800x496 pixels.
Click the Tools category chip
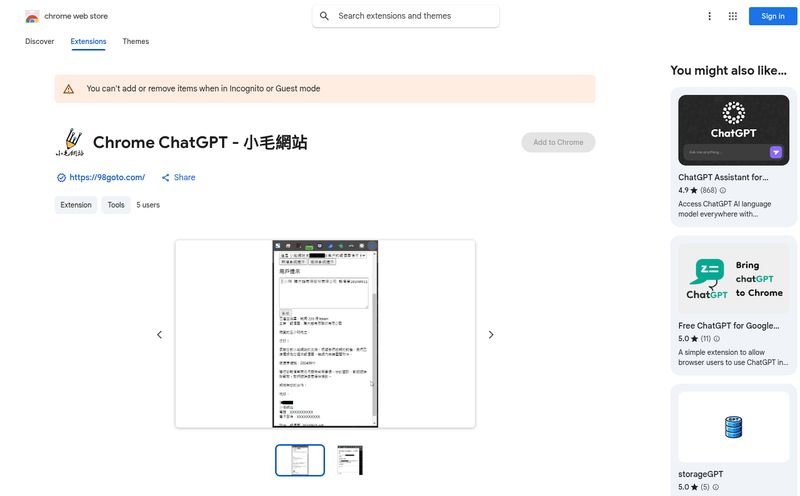pyautogui.click(x=116, y=205)
